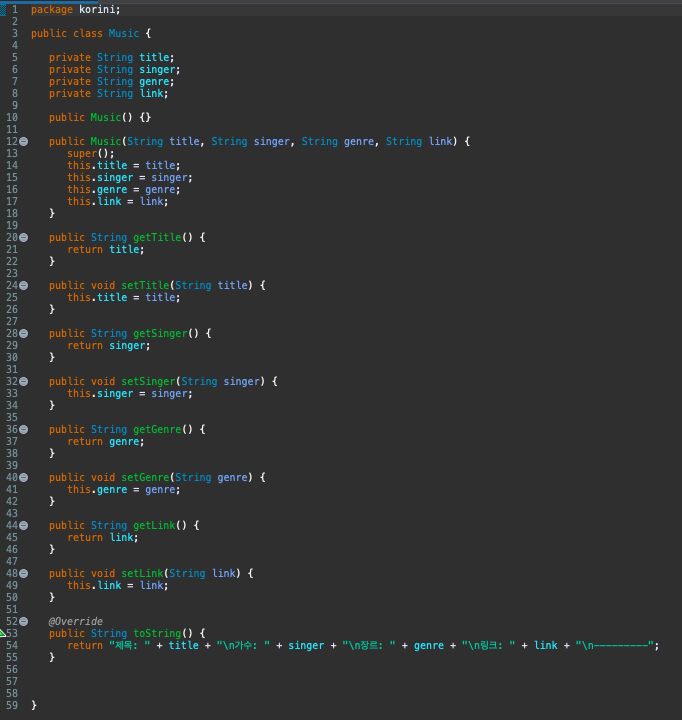Screen dimensions: 682x720
Task: Click the setSinger method name
Action: (148, 382)
